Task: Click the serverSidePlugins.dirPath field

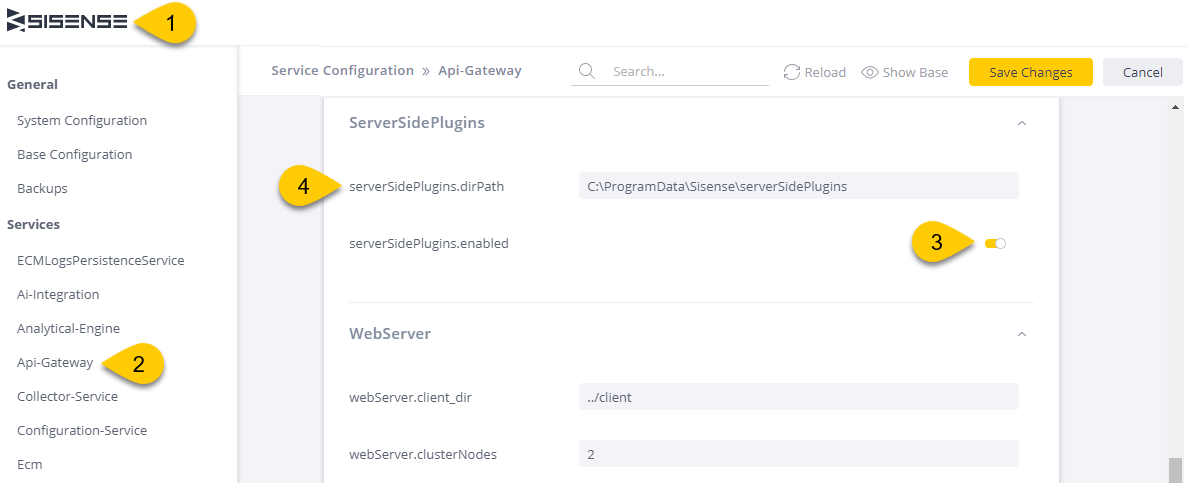Action: [x=799, y=186]
